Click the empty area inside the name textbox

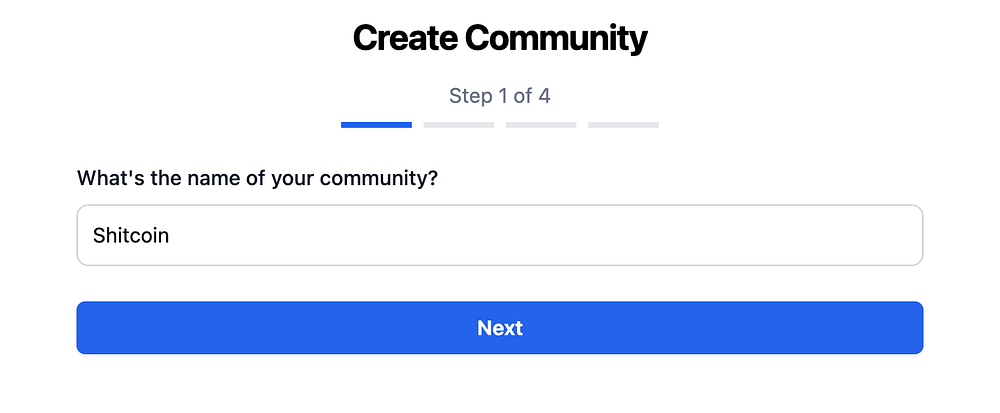click(542, 235)
